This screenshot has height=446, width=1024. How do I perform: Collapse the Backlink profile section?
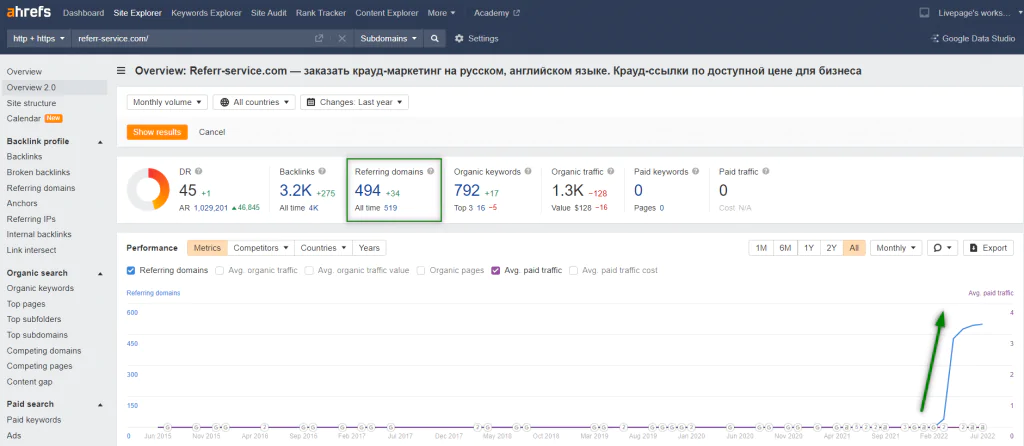tap(101, 142)
